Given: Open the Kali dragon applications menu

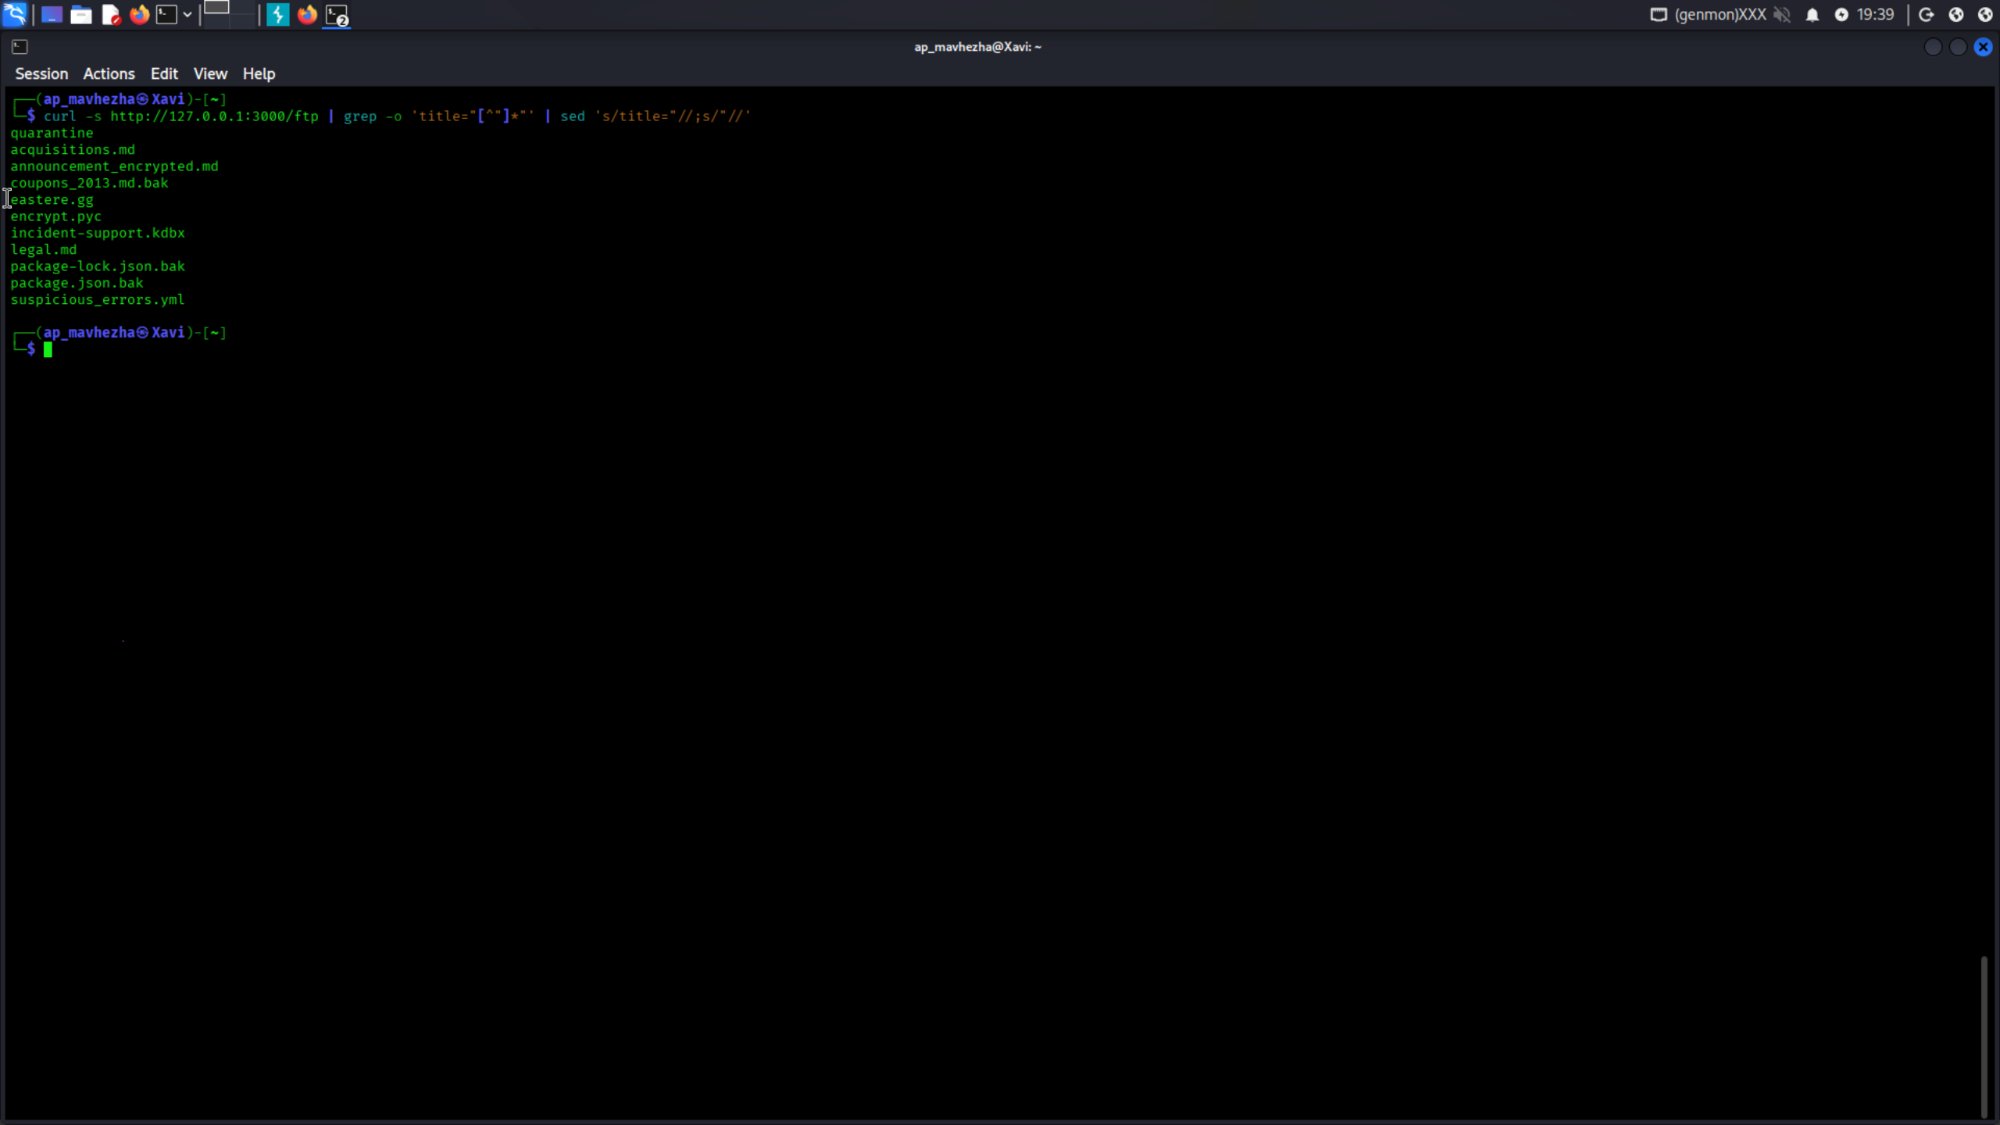Looking at the screenshot, I should pos(15,14).
